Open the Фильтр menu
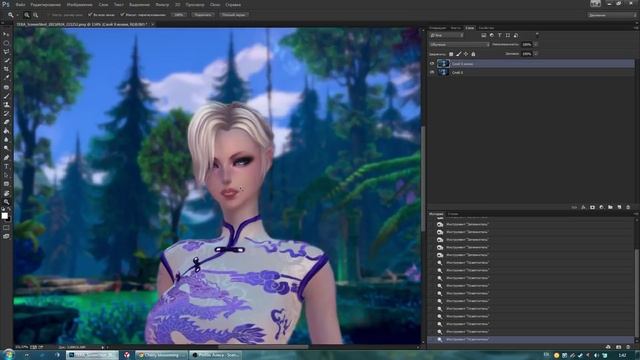 coord(162,5)
